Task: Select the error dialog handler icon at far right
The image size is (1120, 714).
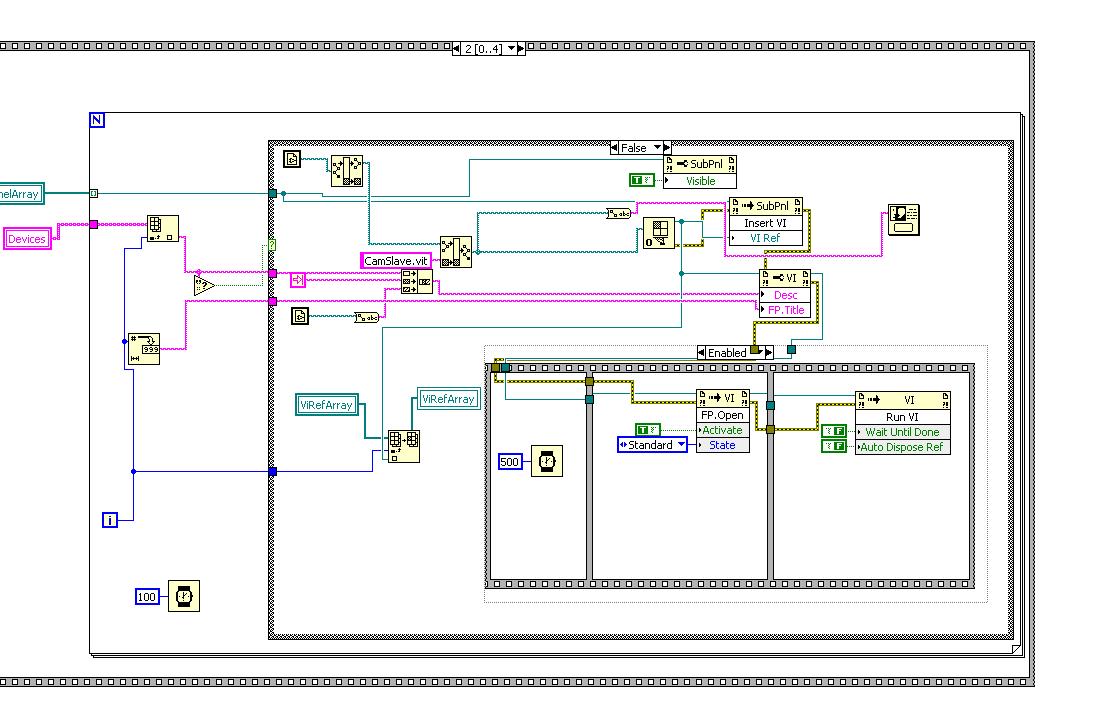Action: tap(904, 220)
